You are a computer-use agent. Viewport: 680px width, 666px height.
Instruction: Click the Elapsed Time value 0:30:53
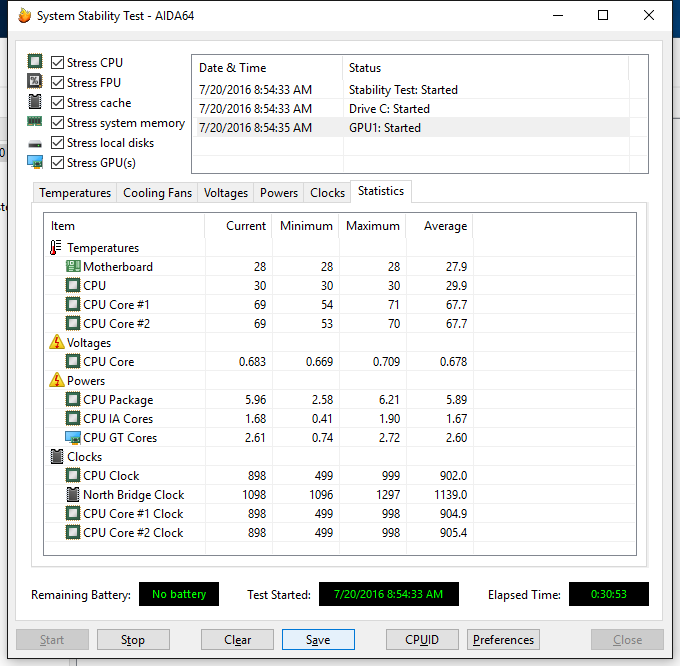tap(608, 594)
